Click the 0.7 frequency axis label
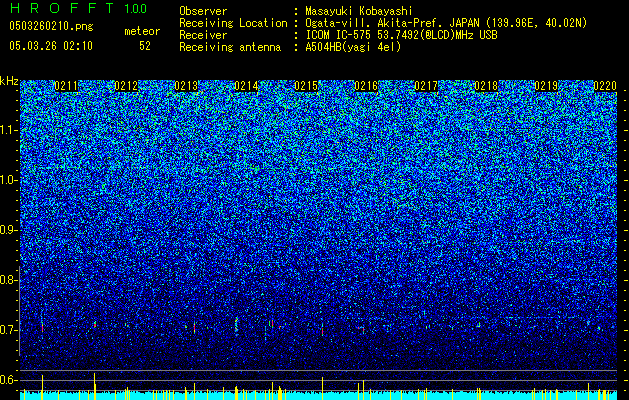Viewport: 629px width, 400px height. click(x=9, y=330)
